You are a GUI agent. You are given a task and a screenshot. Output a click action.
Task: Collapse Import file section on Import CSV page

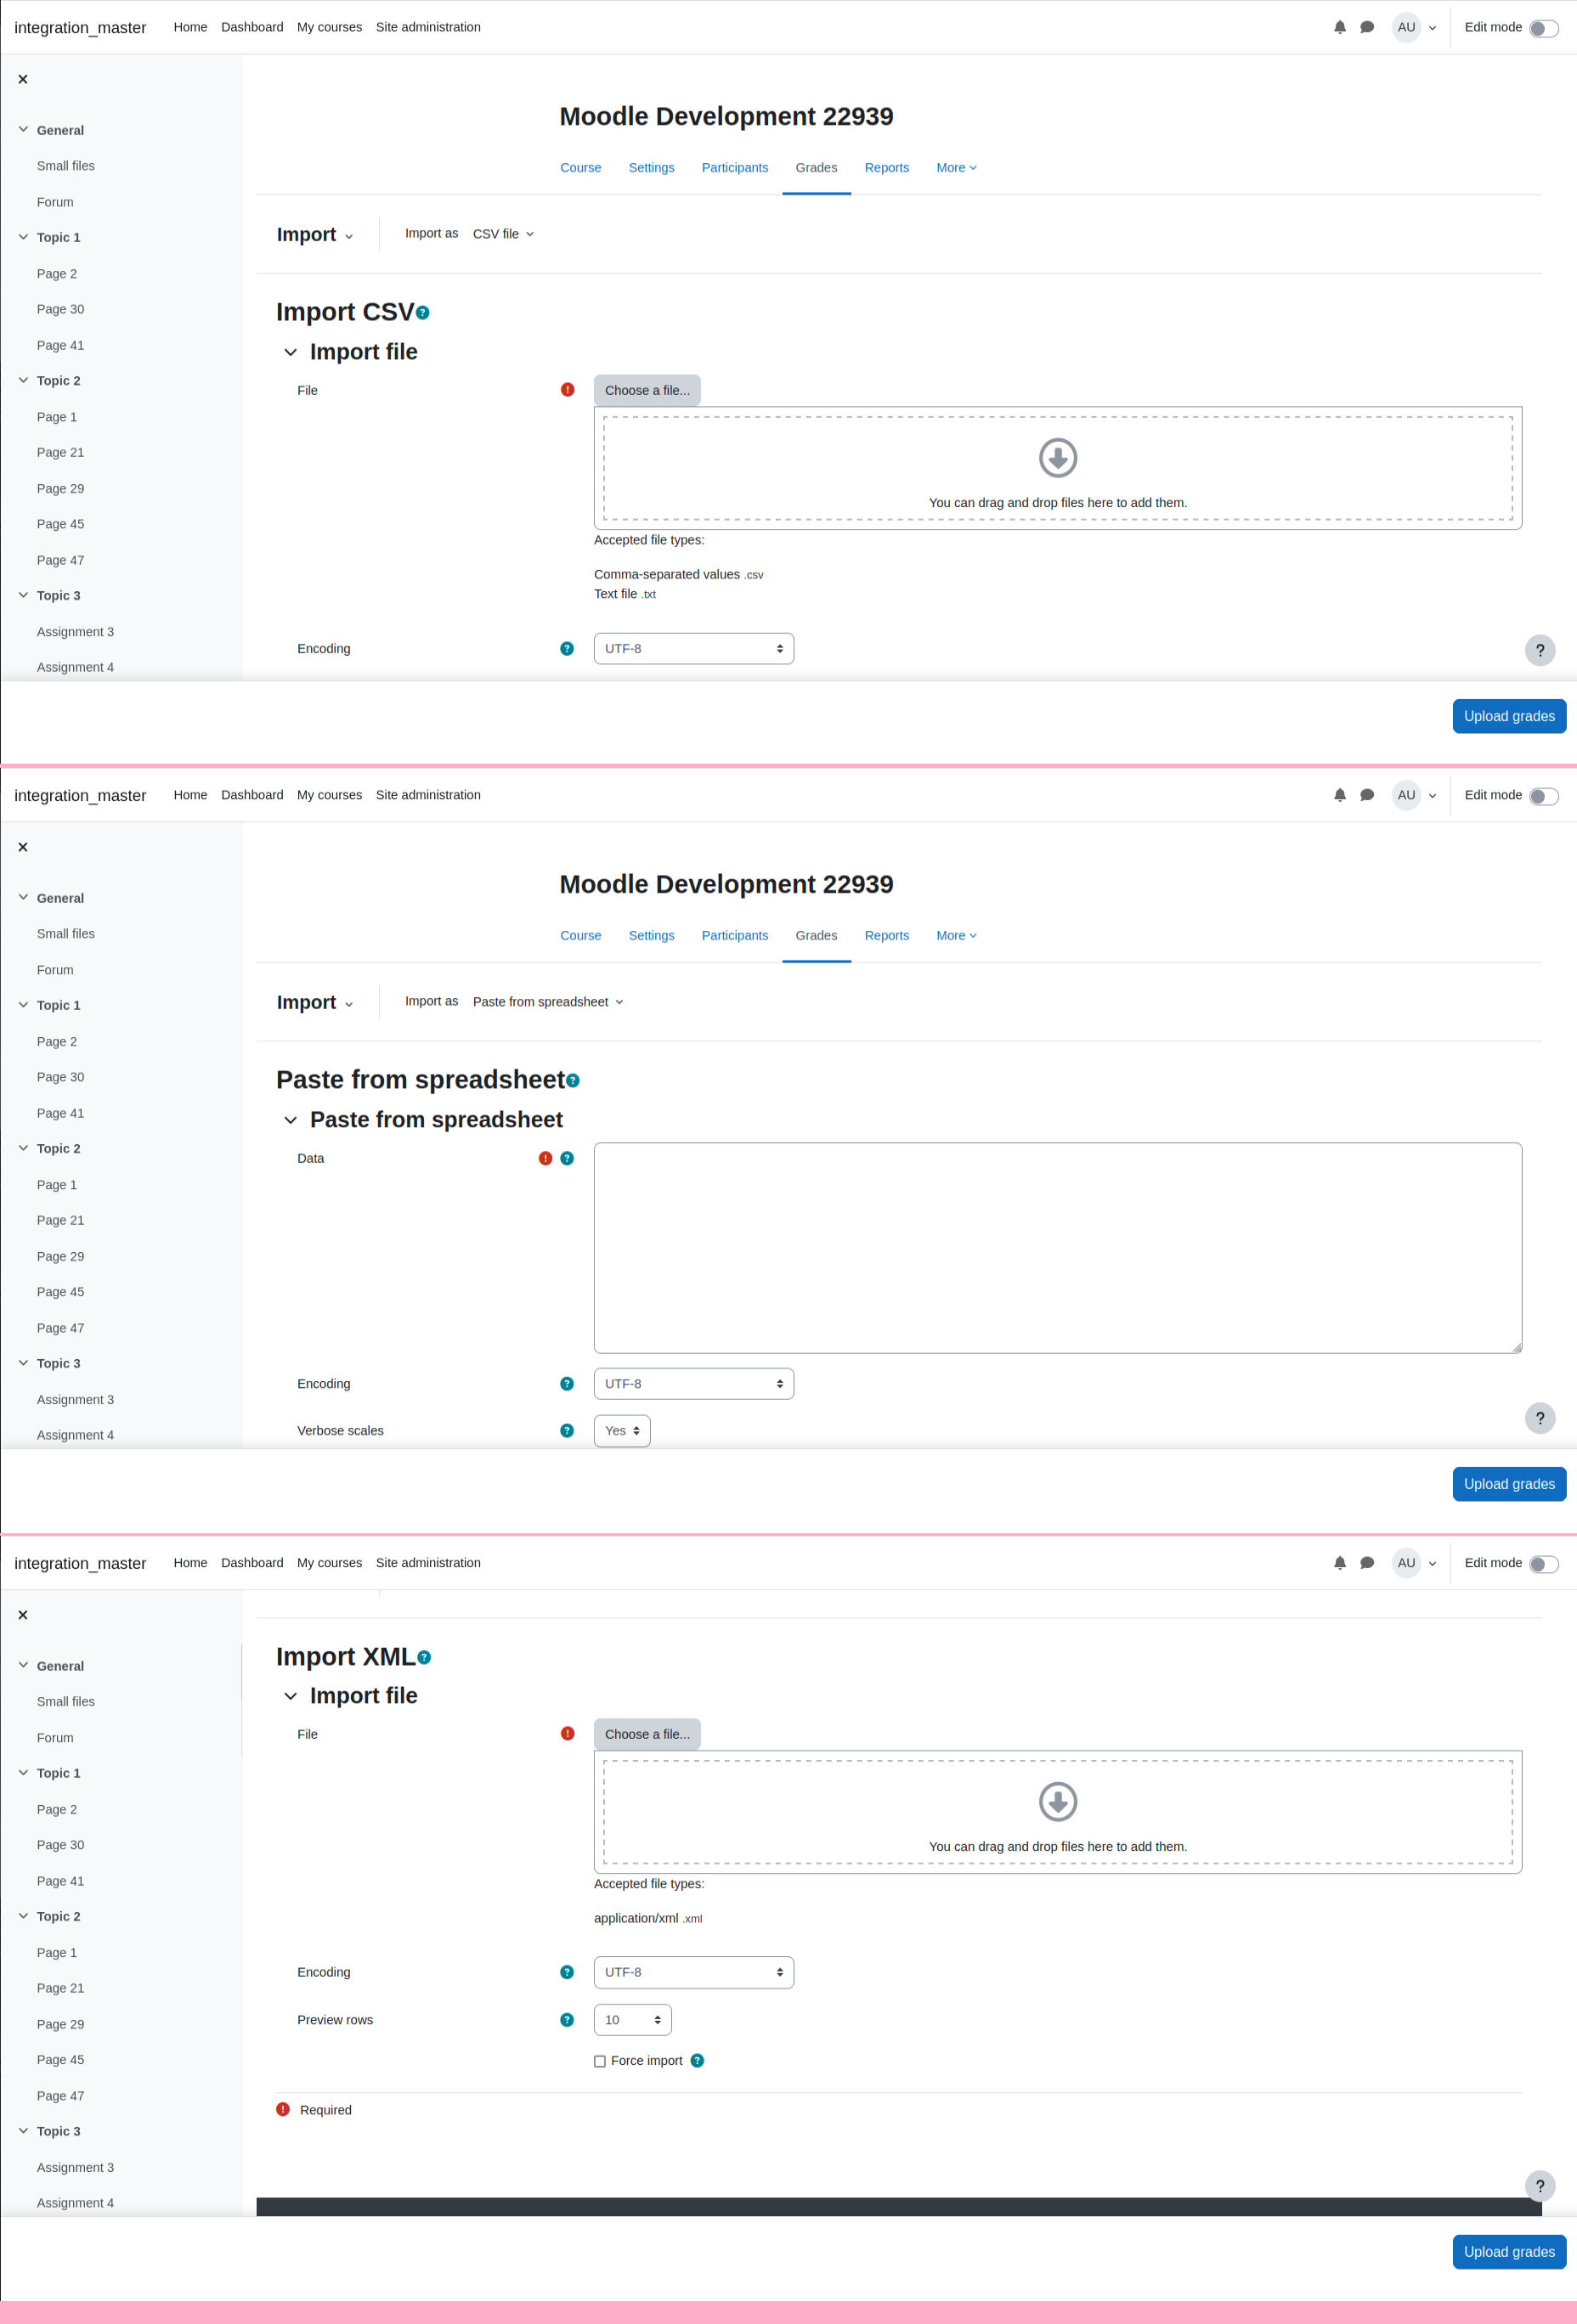290,352
